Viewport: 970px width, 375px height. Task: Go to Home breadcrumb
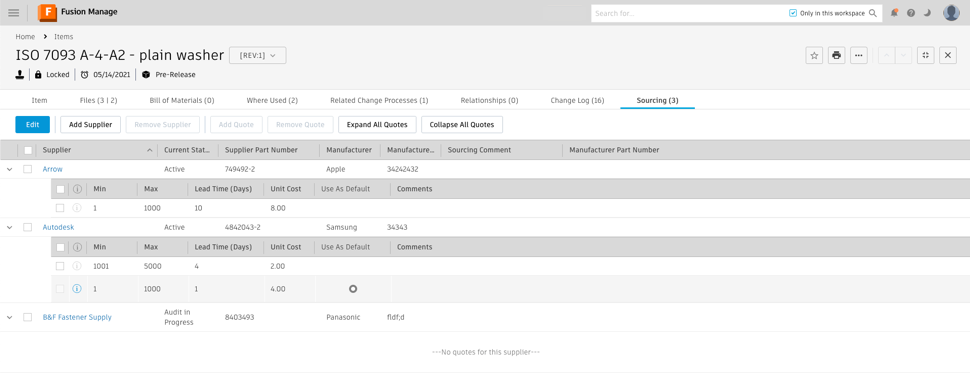(25, 37)
